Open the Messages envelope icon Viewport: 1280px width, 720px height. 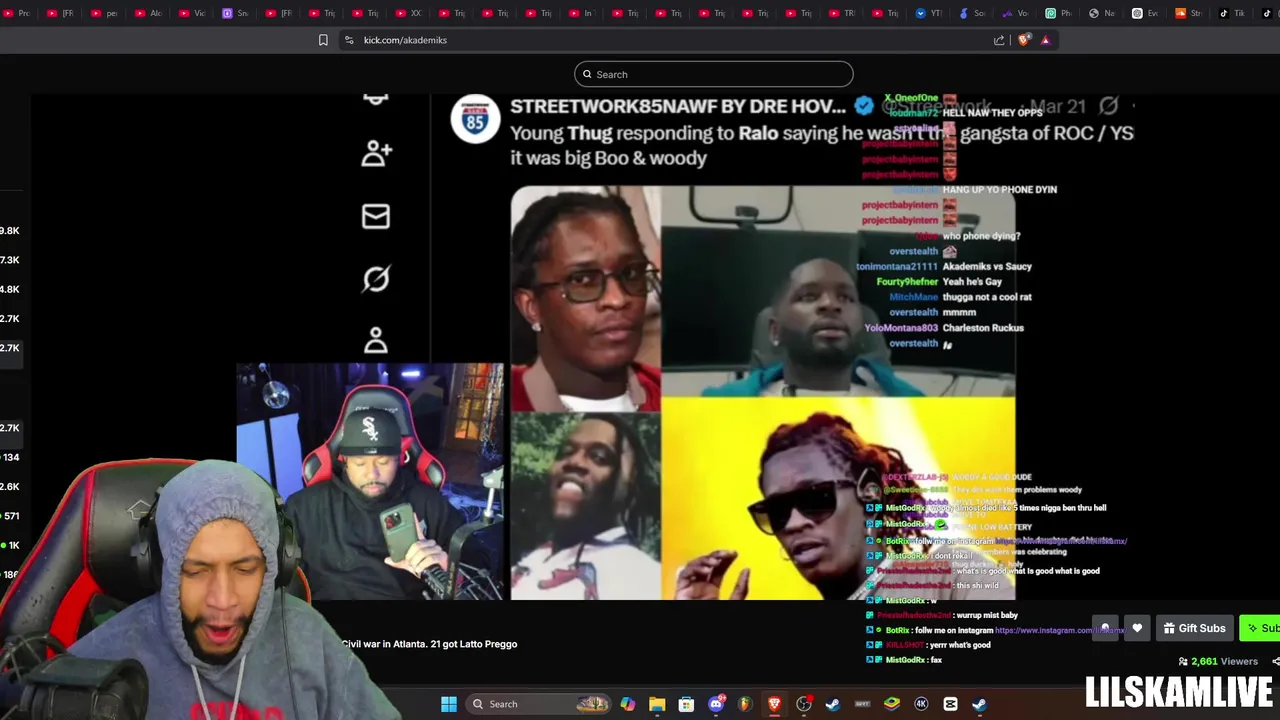376,216
